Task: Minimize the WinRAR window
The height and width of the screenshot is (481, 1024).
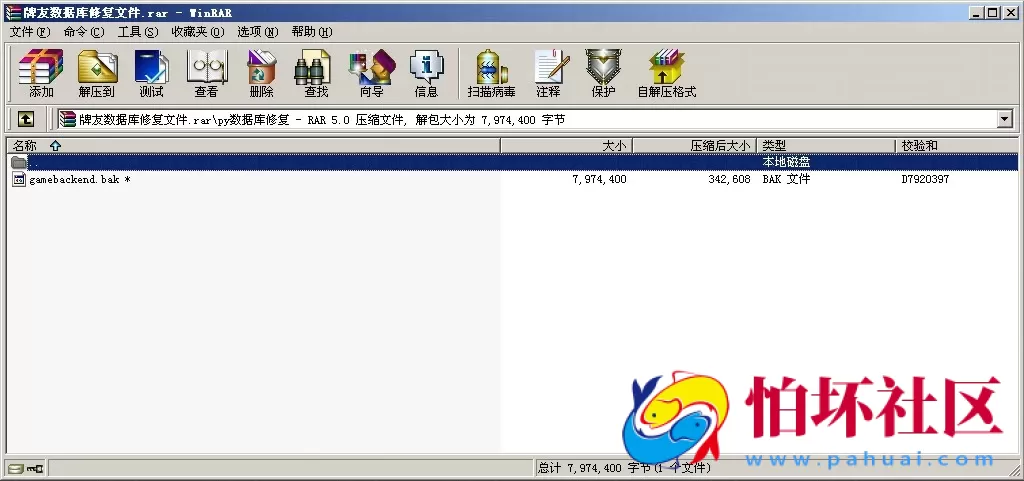Action: (x=977, y=12)
